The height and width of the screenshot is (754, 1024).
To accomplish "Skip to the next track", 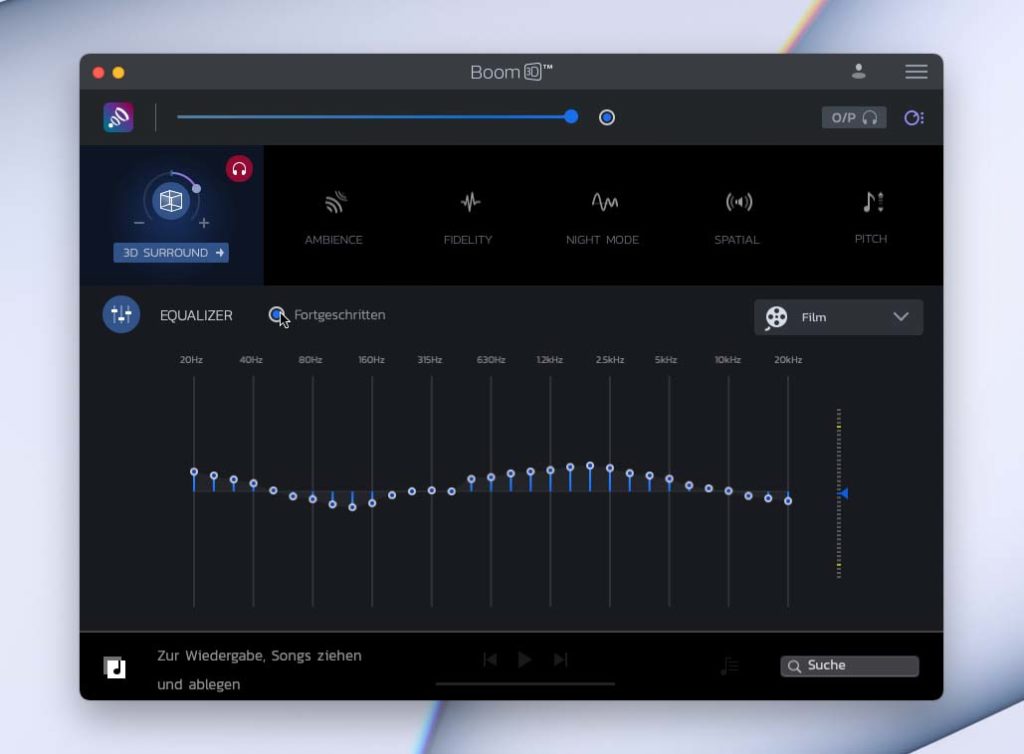I will coord(560,659).
